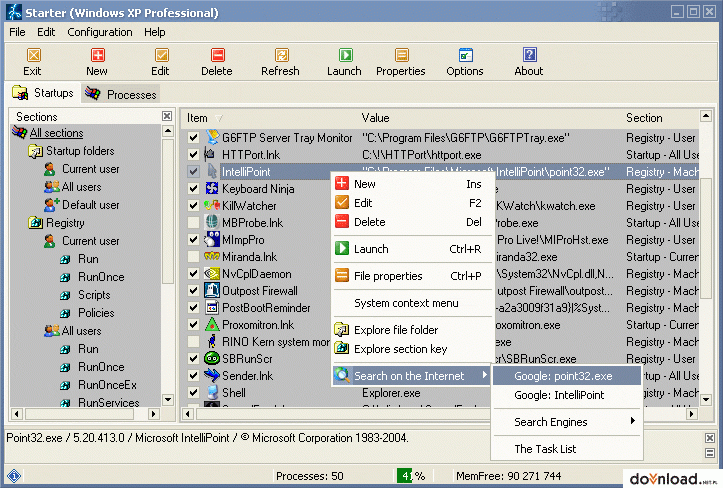Screen dimensions: 723x488
Task: Select the Sender.lnk item icon
Action: (212, 375)
